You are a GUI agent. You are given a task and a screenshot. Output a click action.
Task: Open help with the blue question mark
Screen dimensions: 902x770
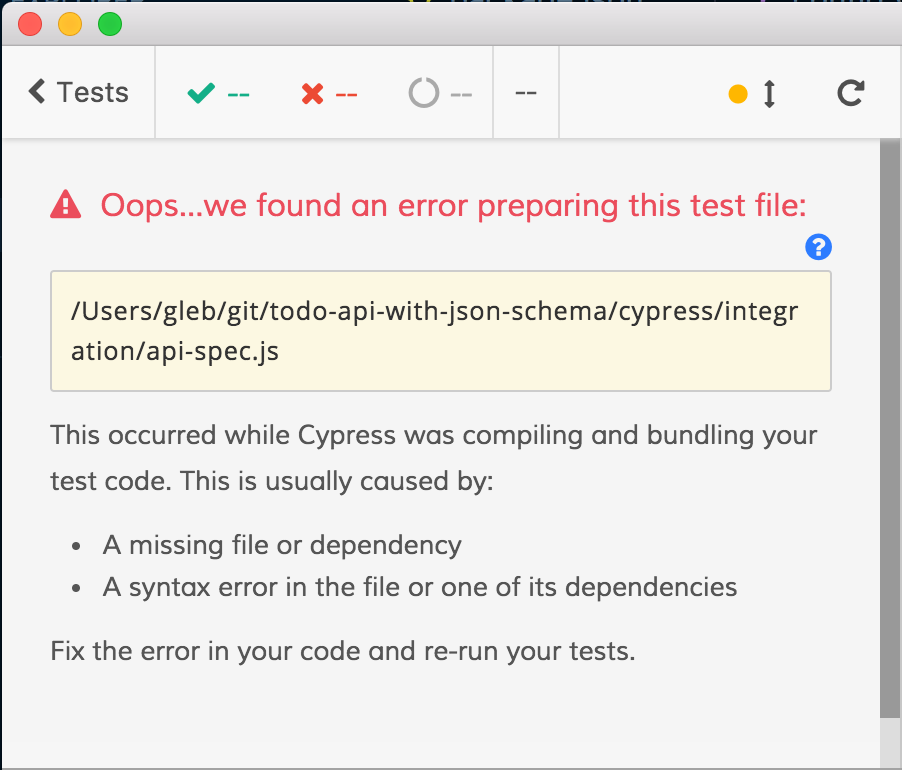(x=818, y=247)
